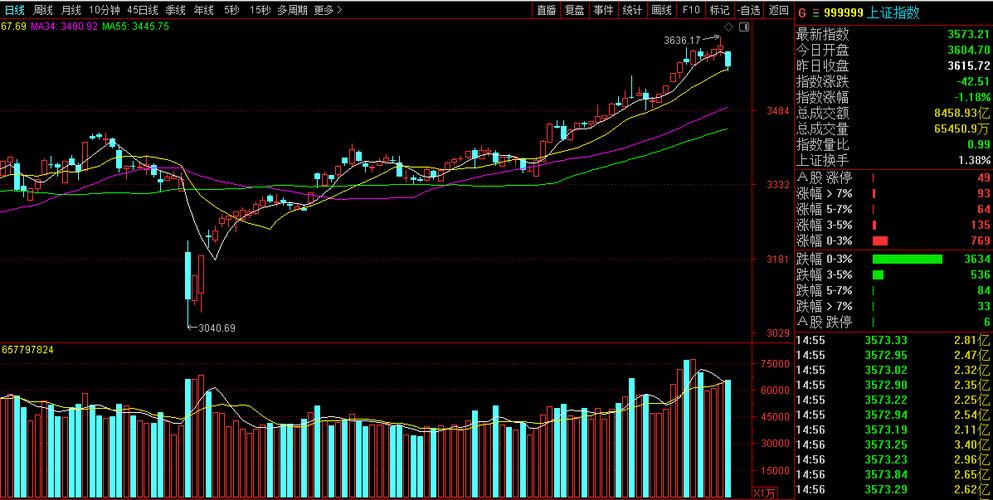Click the diamond icon above the chart
The height and width of the screenshot is (500, 993).
(x=727, y=25)
